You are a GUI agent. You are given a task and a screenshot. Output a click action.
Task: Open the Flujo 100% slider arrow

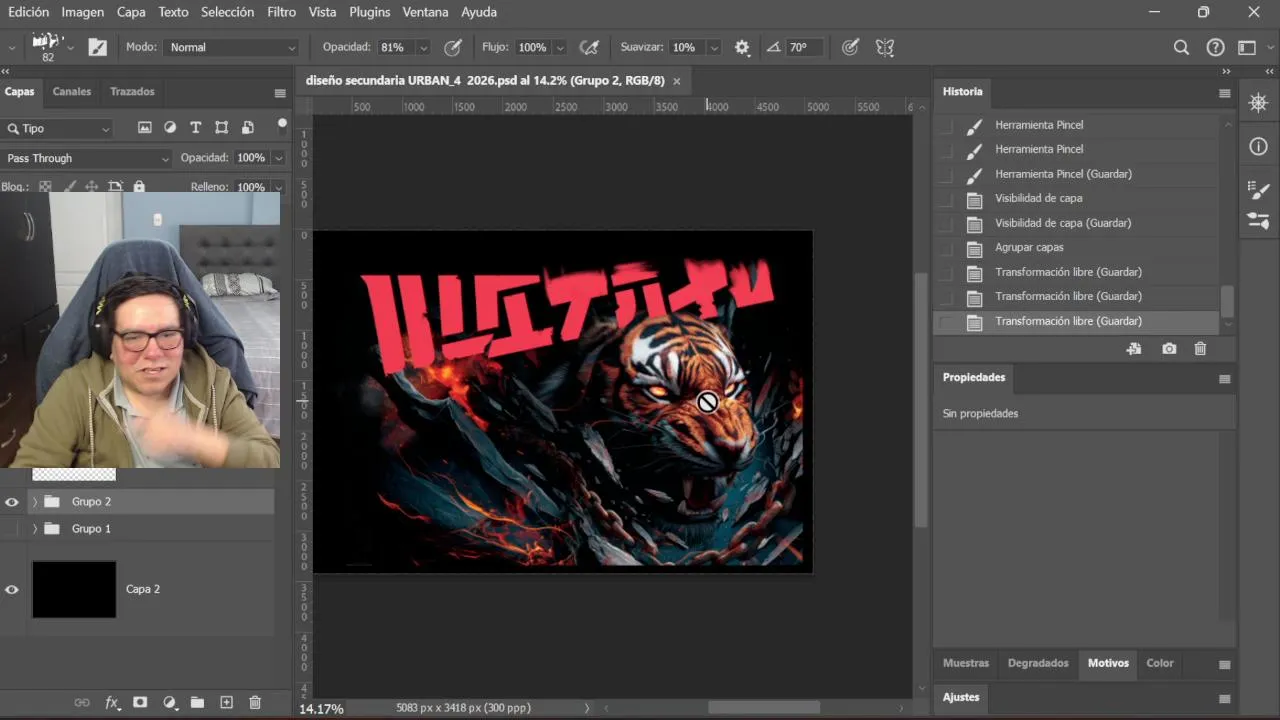[x=560, y=47]
